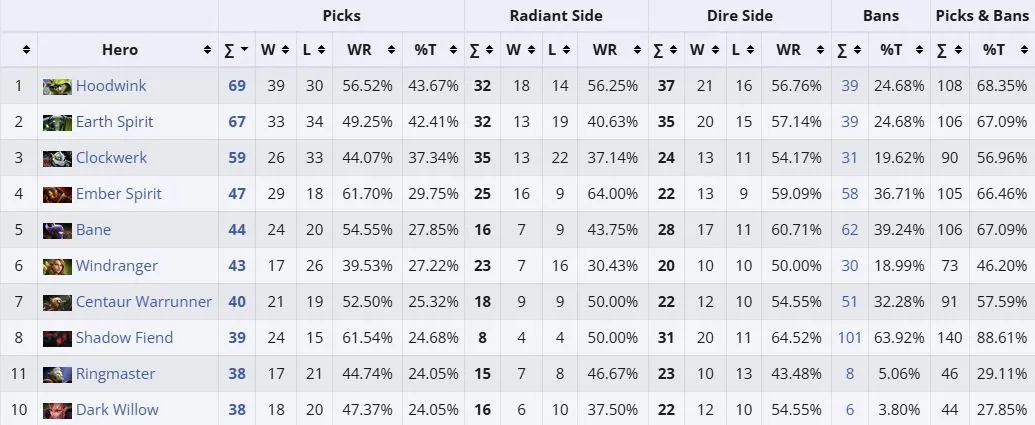Image resolution: width=1035 pixels, height=425 pixels.
Task: Open the Ringmaster hero link
Action: pos(116,374)
